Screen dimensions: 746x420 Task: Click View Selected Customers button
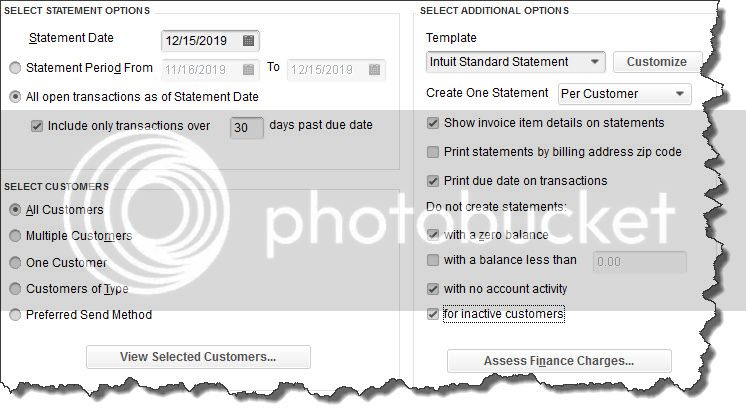click(198, 357)
